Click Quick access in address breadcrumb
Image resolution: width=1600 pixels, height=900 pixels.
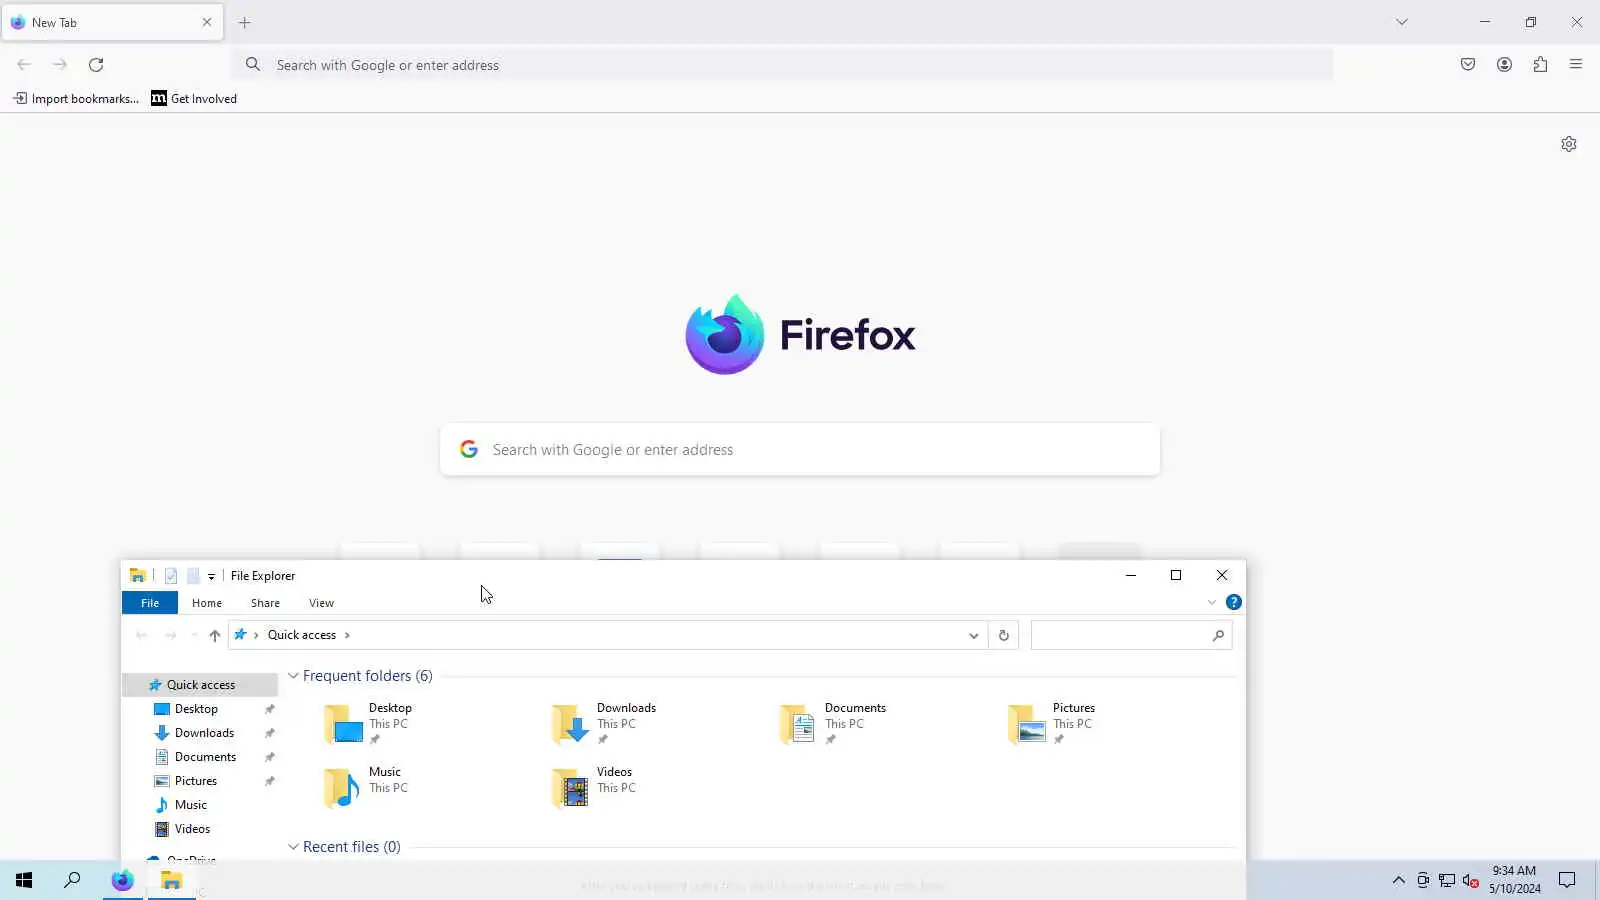coord(301,635)
